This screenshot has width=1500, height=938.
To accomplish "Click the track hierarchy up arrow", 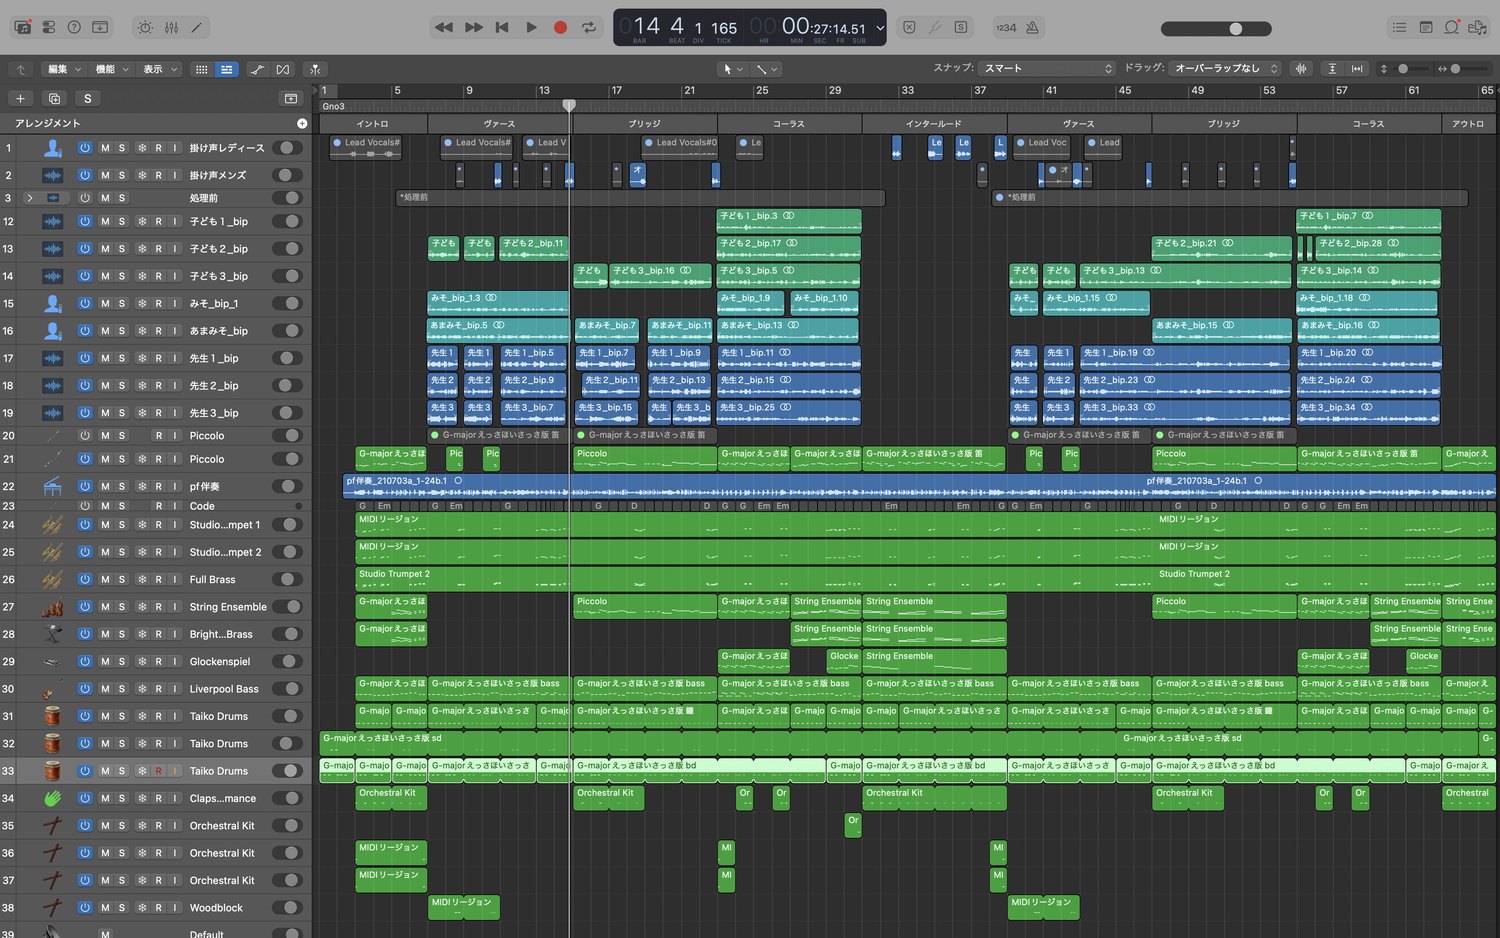I will point(21,69).
